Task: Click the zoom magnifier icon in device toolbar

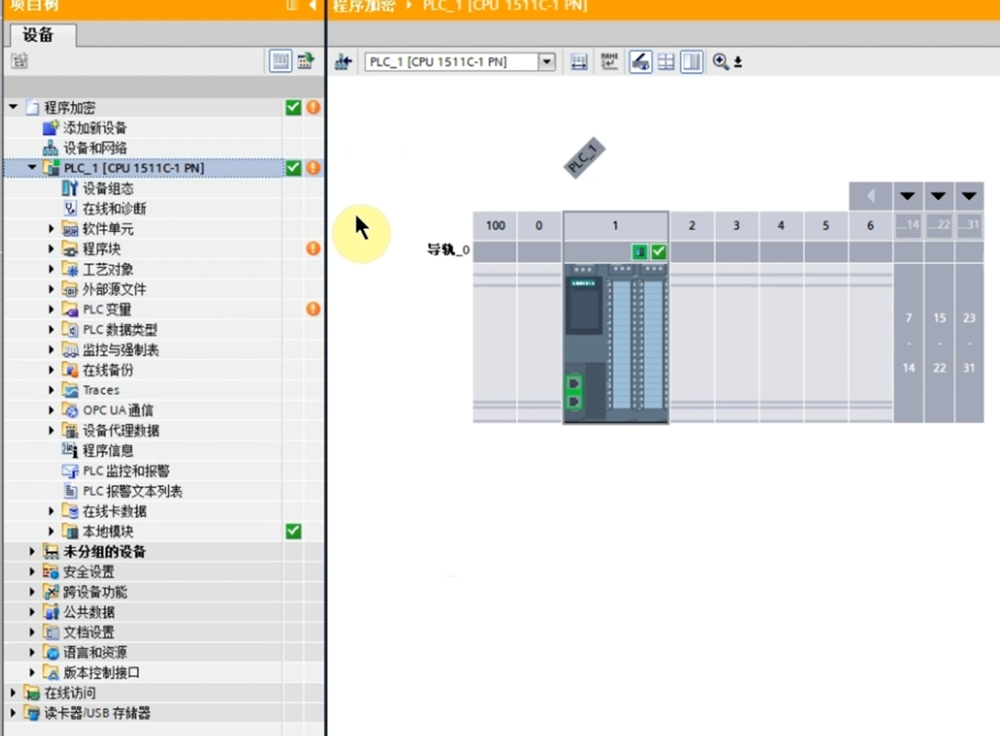Action: [x=721, y=62]
